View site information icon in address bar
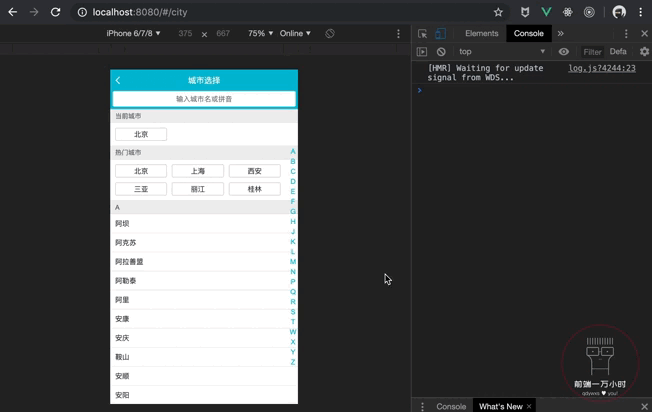652x412 pixels. tap(82, 12)
